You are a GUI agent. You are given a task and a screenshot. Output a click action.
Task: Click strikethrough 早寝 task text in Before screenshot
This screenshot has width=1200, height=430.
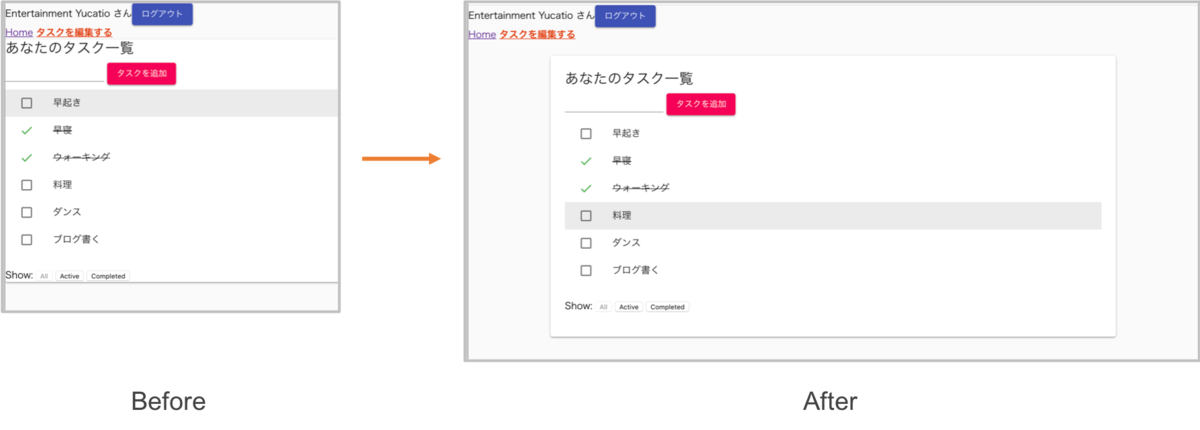(63, 130)
